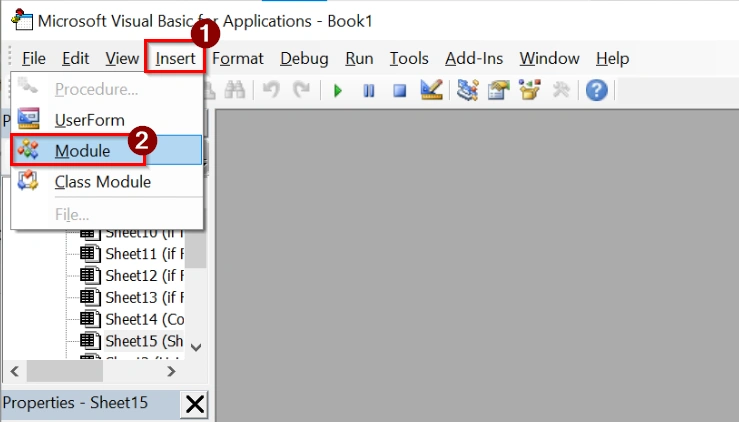Open the Insert menu
This screenshot has width=739, height=422.
175,58
